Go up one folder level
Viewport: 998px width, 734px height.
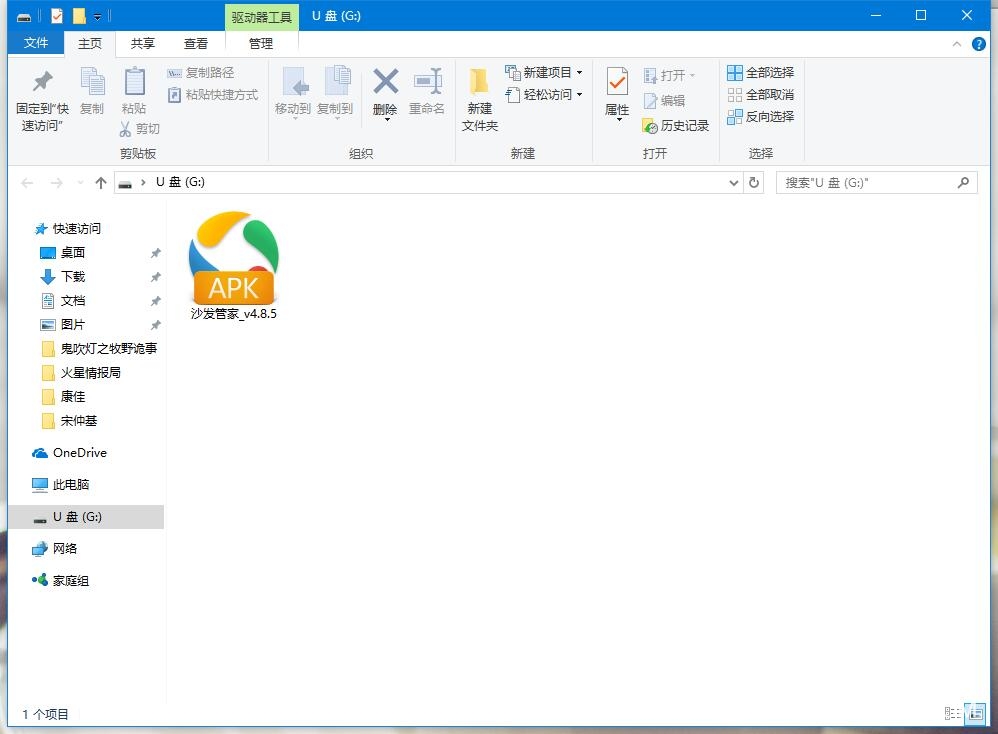tap(101, 183)
